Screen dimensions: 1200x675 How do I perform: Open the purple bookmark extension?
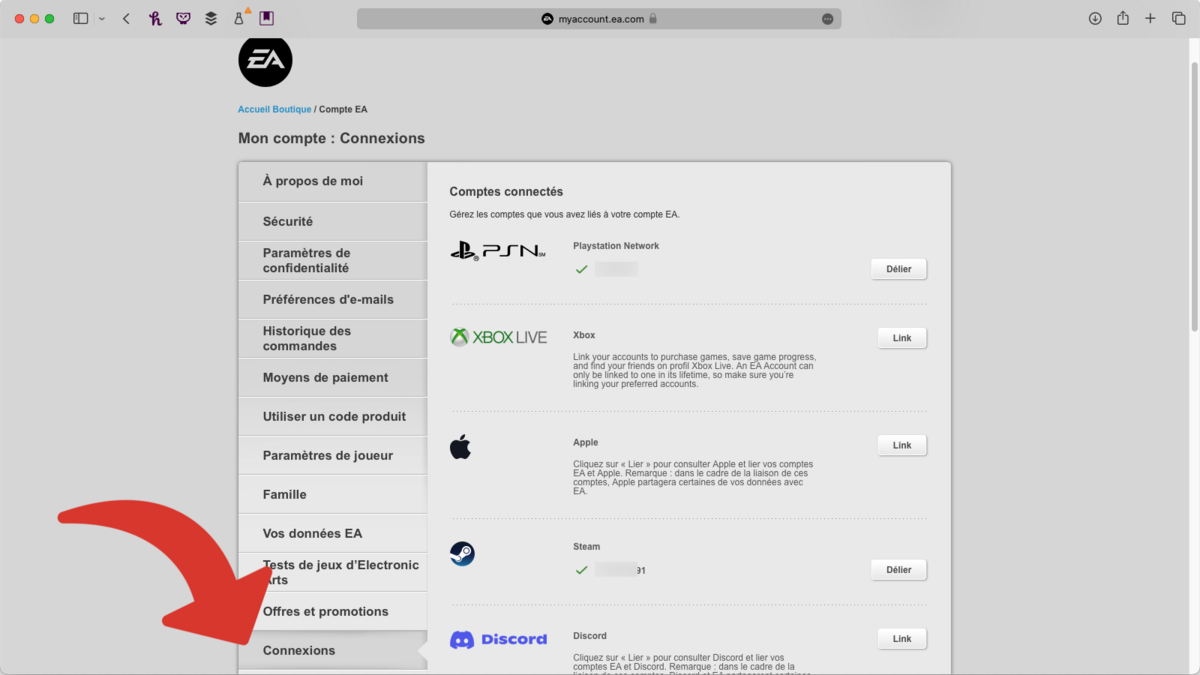(x=267, y=18)
